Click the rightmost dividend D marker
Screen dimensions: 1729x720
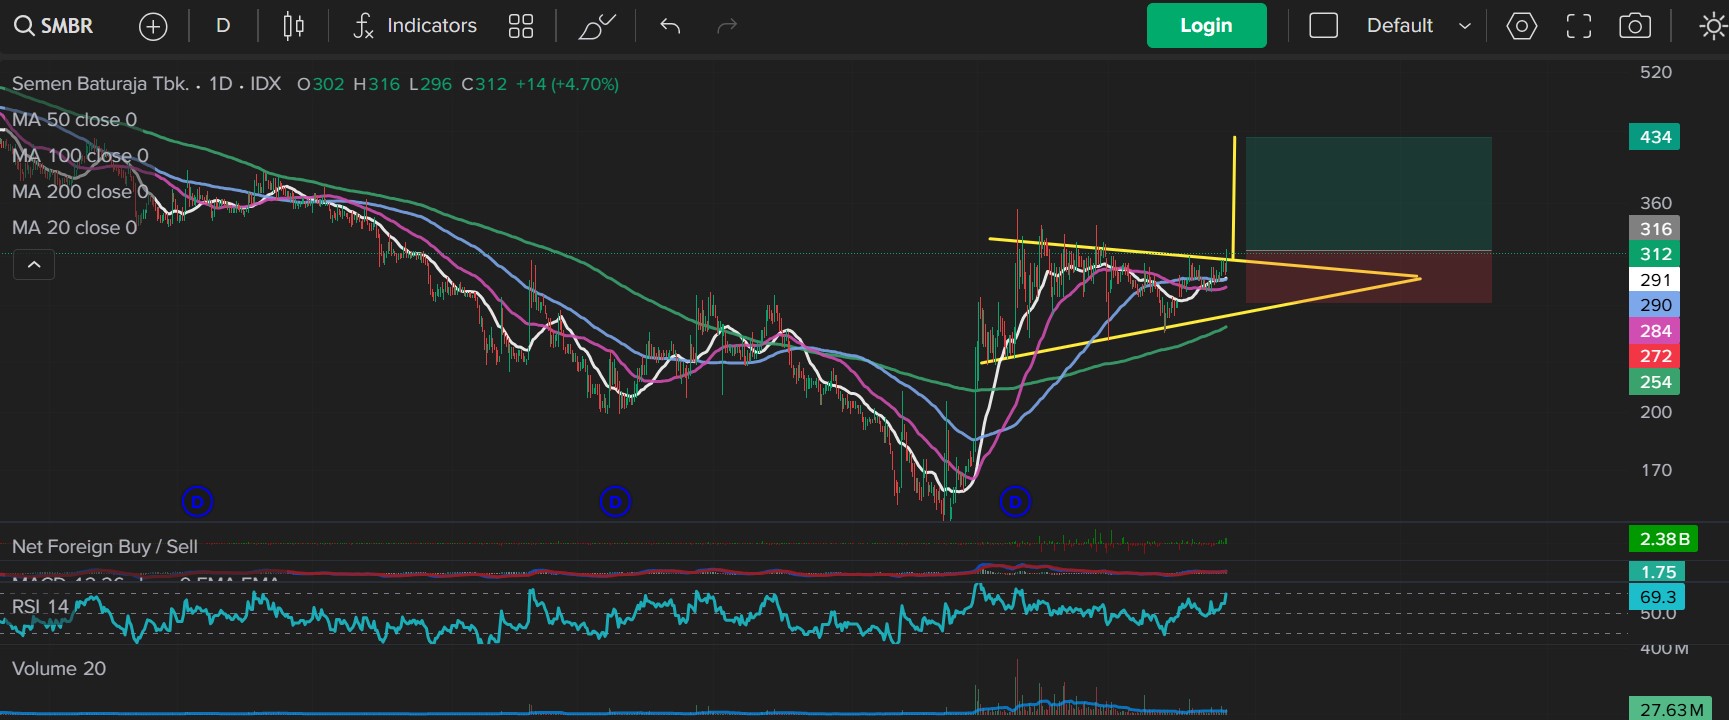(x=1015, y=501)
